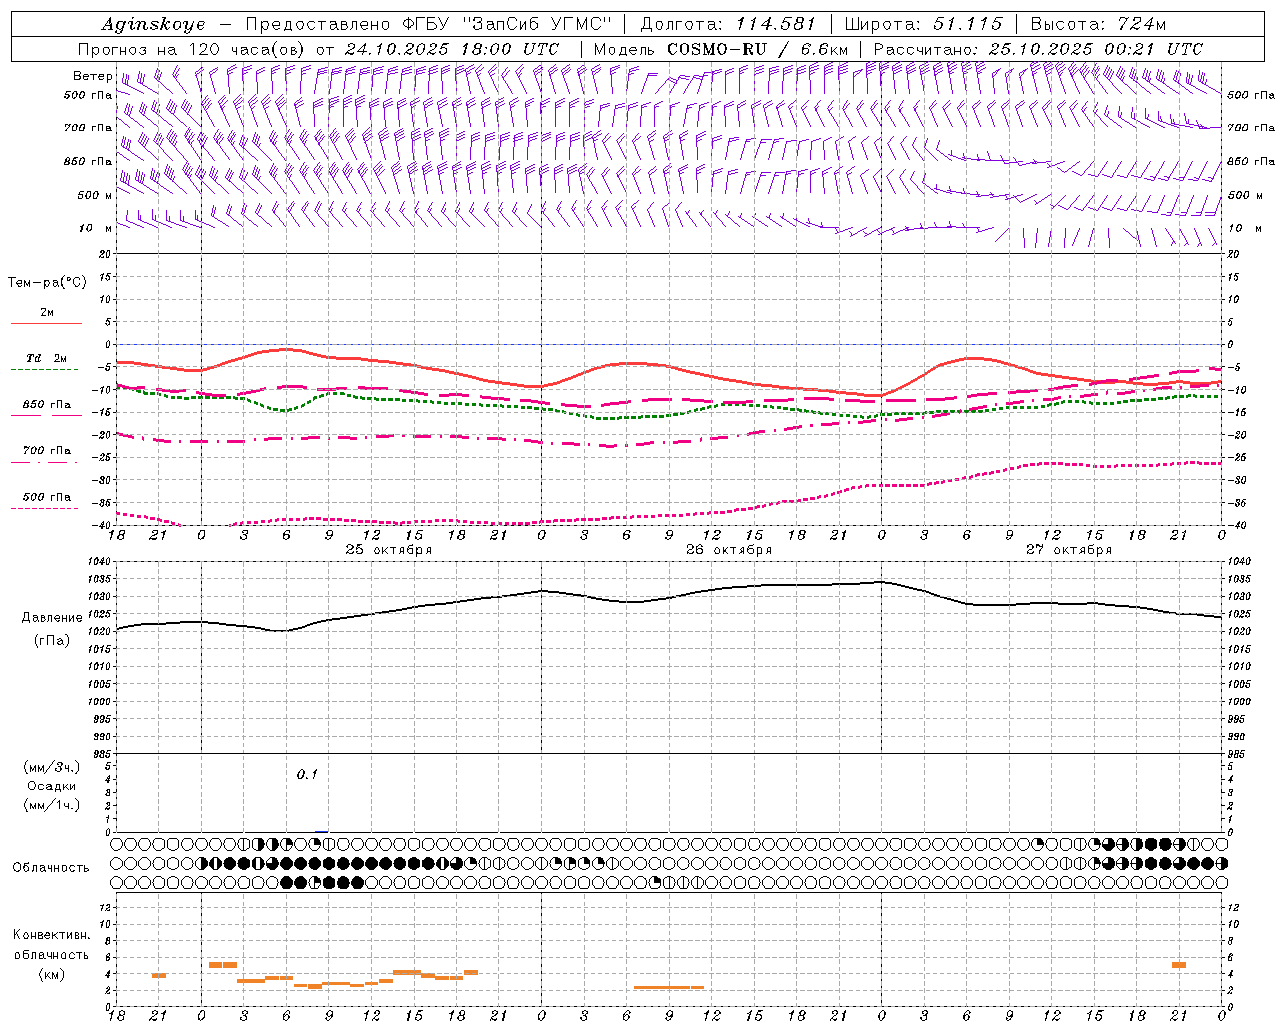Image resolution: width=1280 pixels, height=1024 pixels.
Task: Click the 10 м wind level label on left
Action: coord(95,228)
